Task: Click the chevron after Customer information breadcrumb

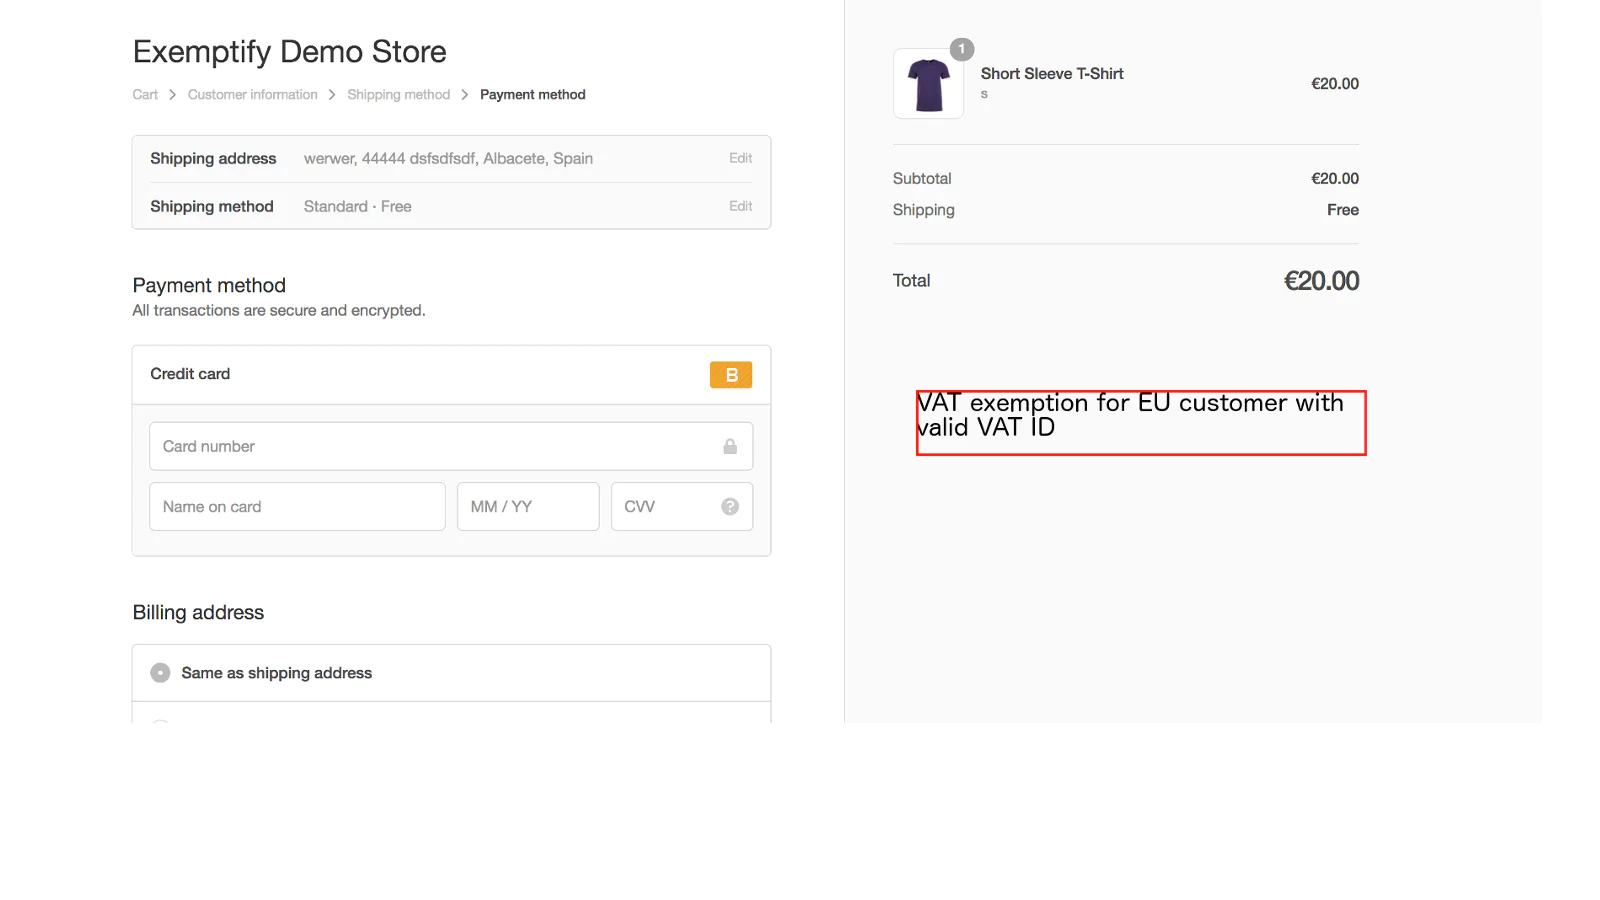Action: pos(332,95)
